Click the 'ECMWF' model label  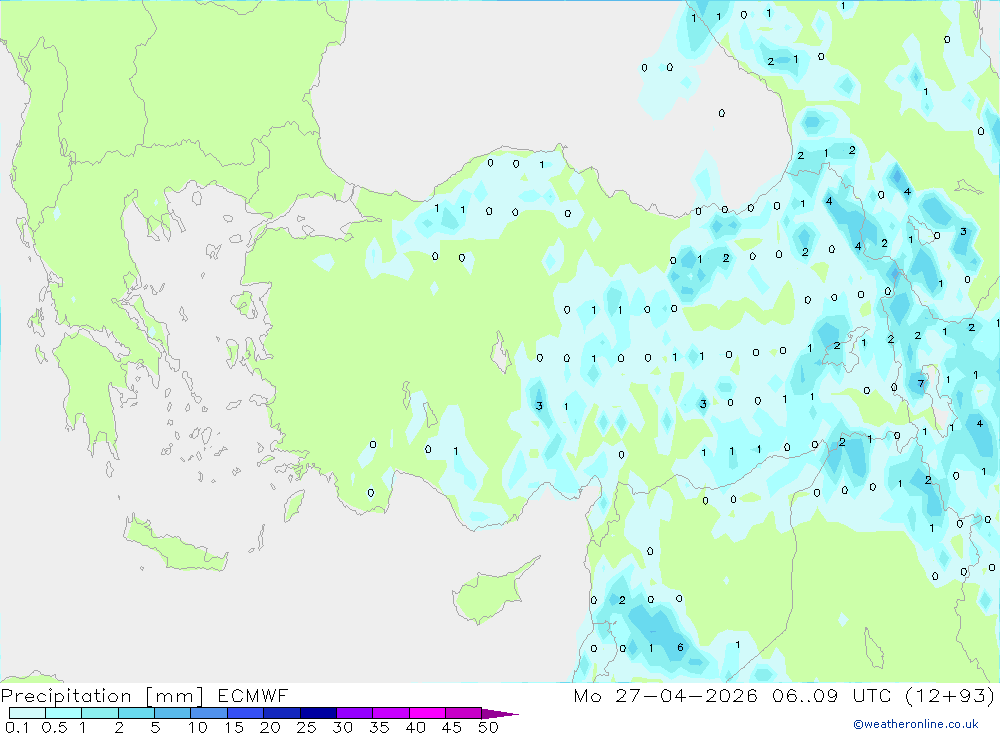253,695
